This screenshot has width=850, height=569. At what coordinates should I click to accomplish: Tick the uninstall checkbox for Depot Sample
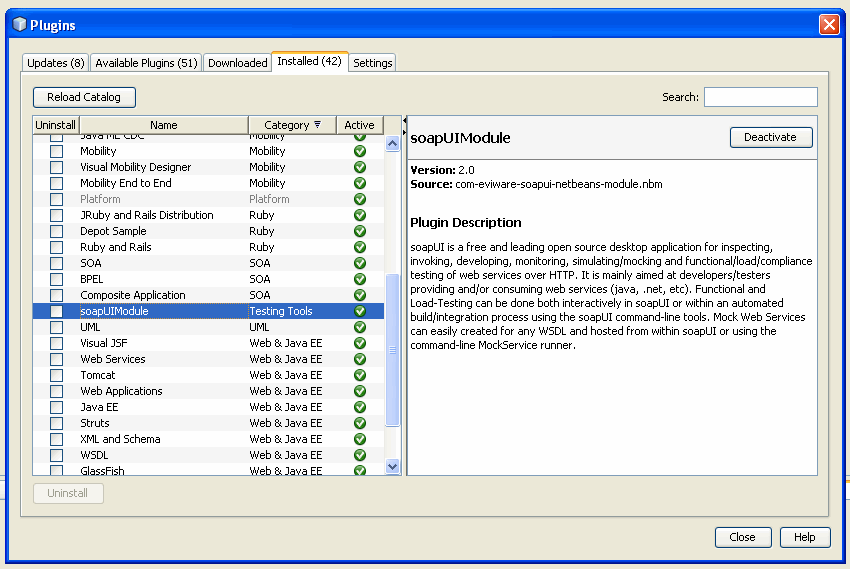pos(56,231)
